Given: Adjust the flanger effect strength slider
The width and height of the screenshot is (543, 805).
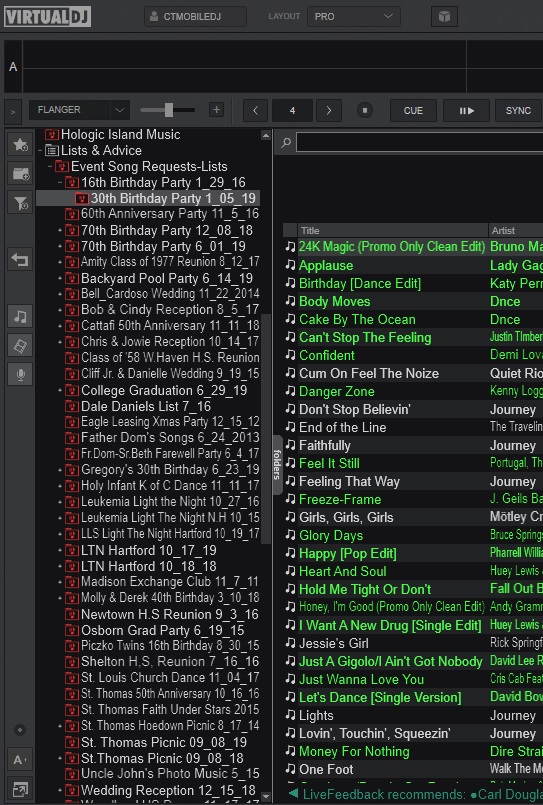Looking at the screenshot, I should click(168, 110).
